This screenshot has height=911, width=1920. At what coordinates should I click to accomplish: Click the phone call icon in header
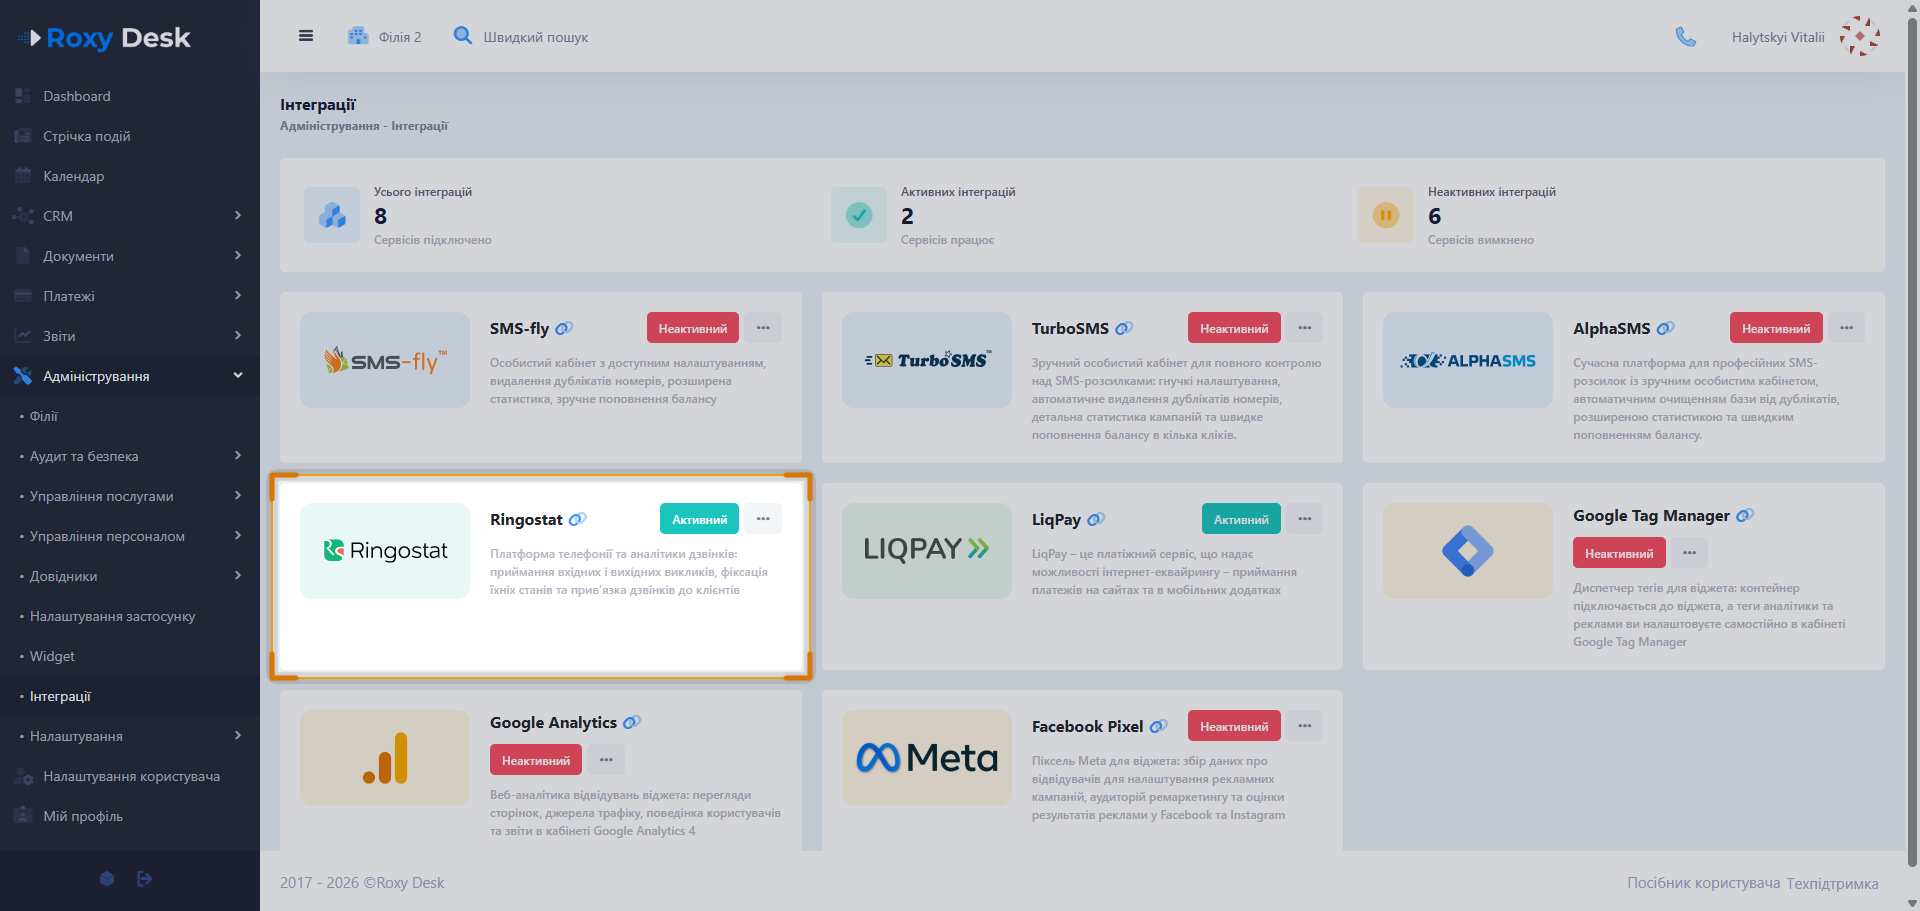pos(1686,37)
